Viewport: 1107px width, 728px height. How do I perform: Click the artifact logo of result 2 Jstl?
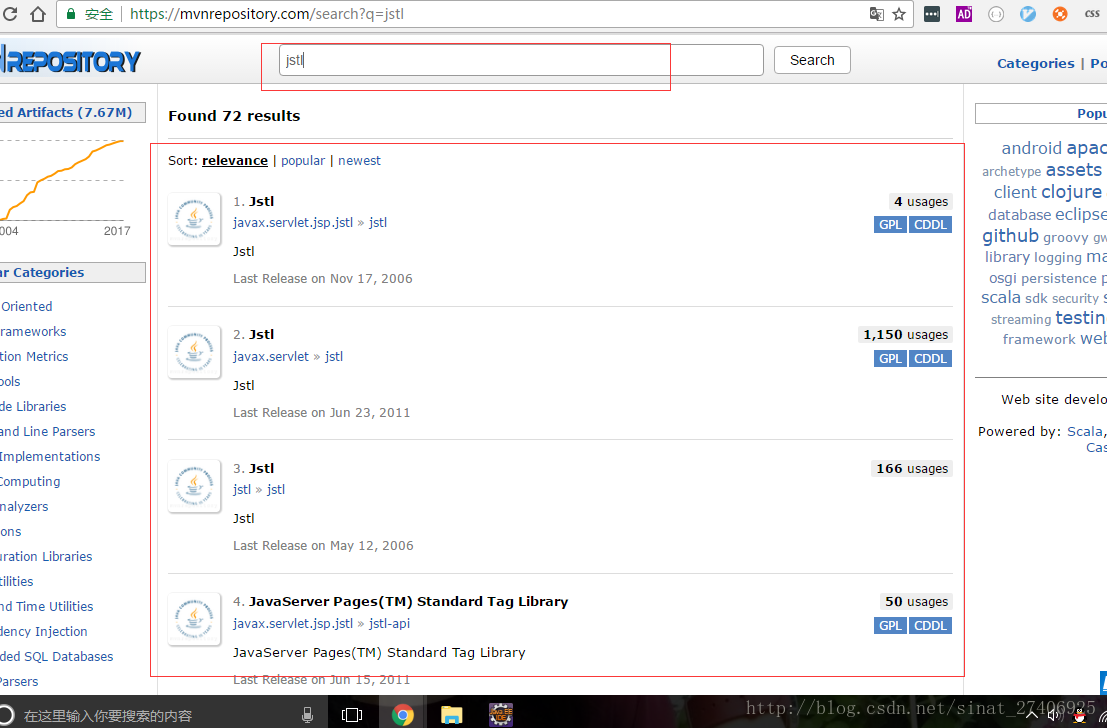pyautogui.click(x=194, y=352)
